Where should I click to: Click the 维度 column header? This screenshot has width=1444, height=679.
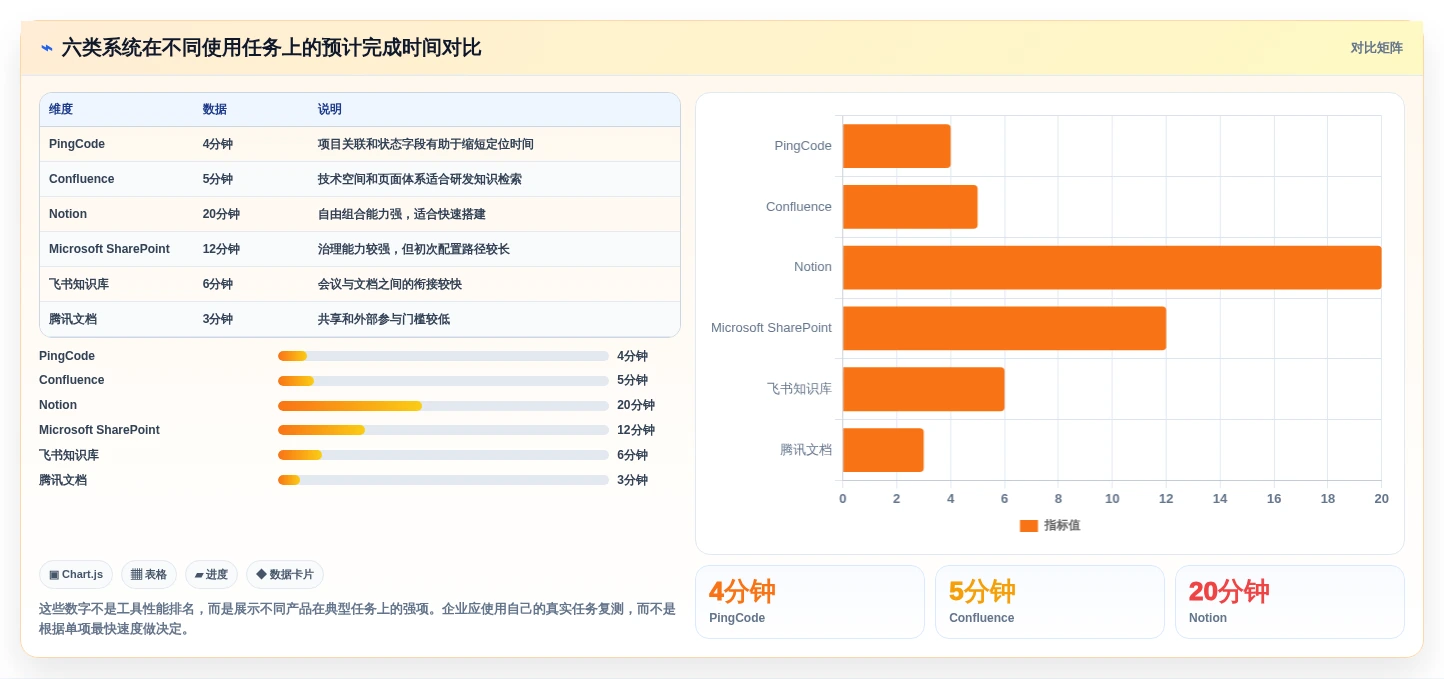click(61, 109)
